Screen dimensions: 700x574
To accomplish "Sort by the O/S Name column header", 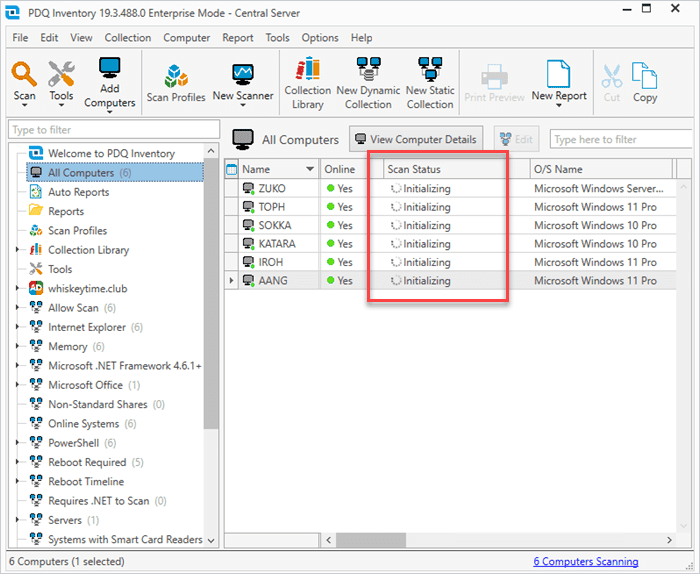I will pyautogui.click(x=601, y=169).
